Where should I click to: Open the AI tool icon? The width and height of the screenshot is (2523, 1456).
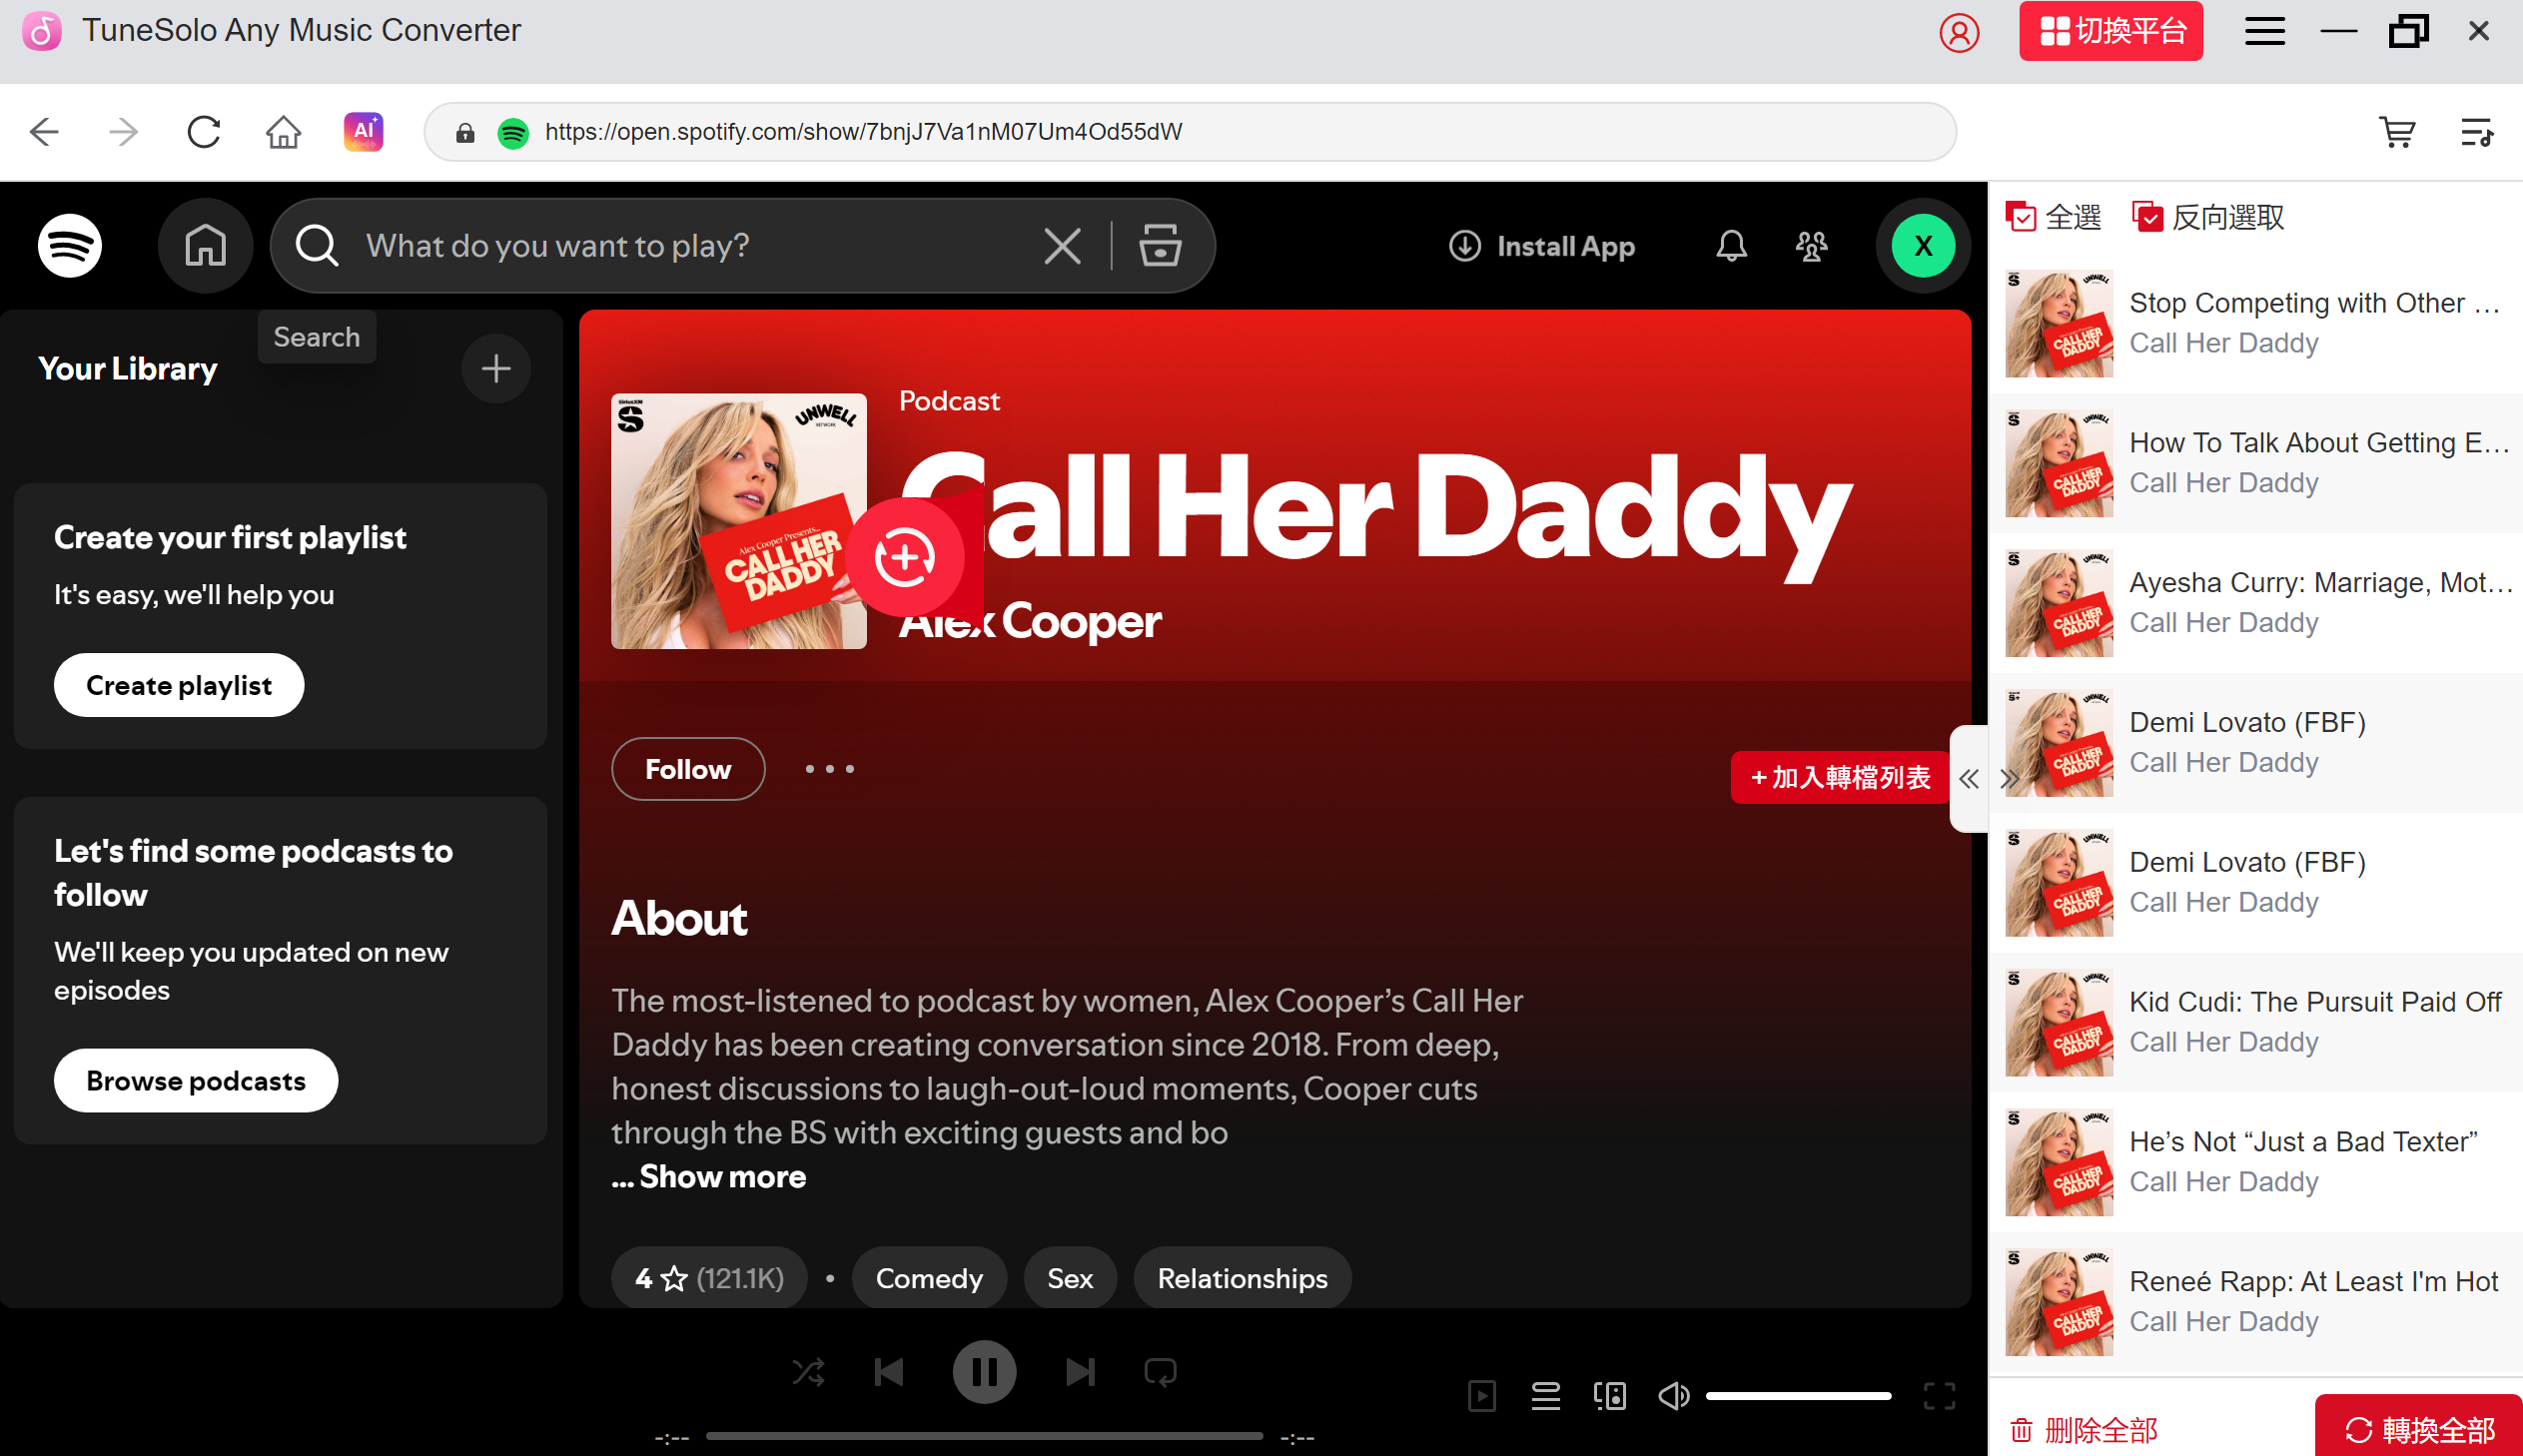363,131
